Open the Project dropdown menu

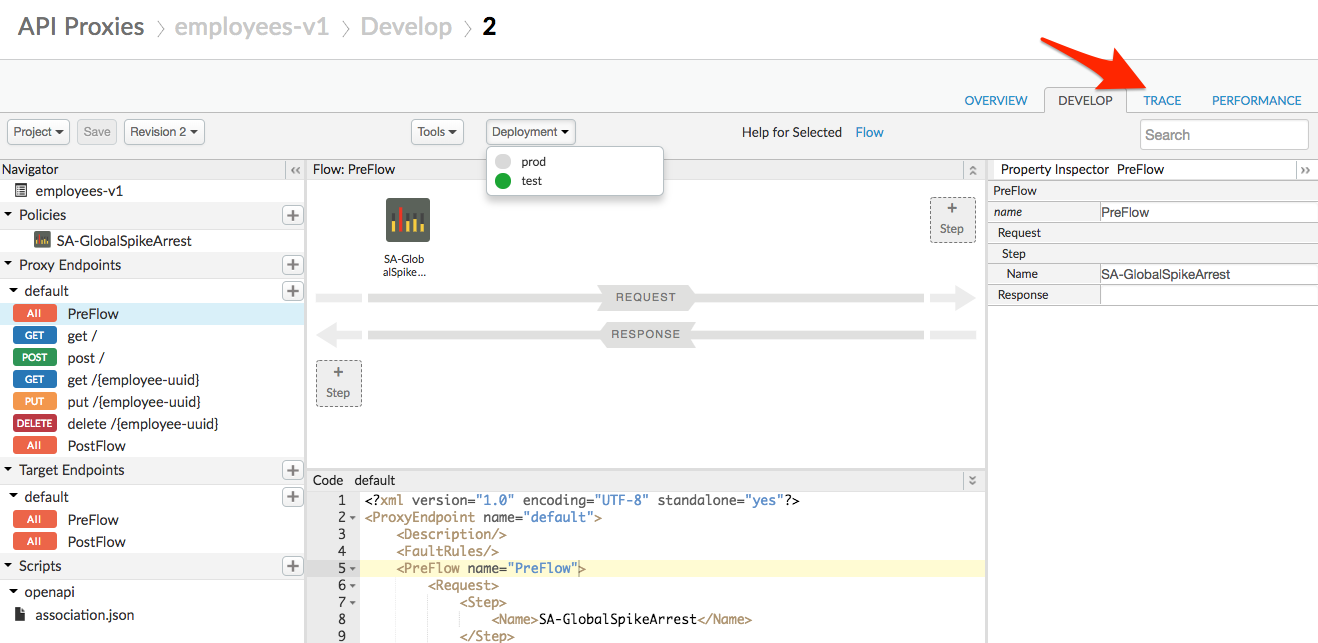click(x=40, y=132)
